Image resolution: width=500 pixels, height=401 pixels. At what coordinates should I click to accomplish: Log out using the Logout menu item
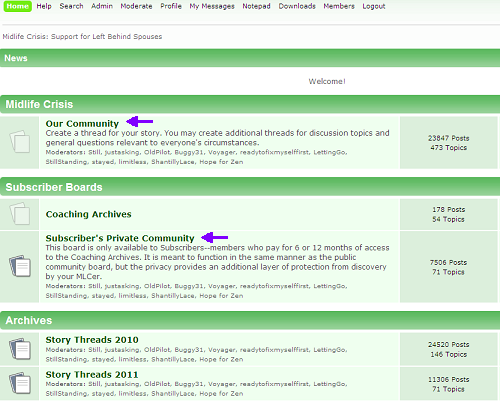coord(374,6)
